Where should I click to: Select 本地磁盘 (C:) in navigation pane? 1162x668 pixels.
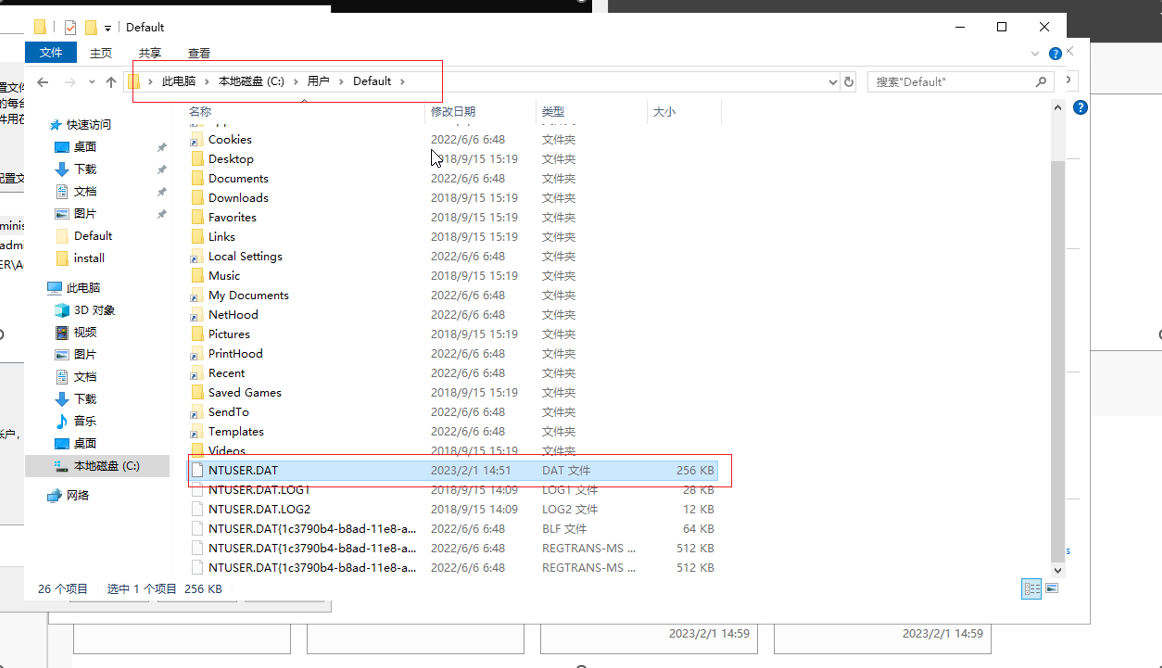click(106, 466)
